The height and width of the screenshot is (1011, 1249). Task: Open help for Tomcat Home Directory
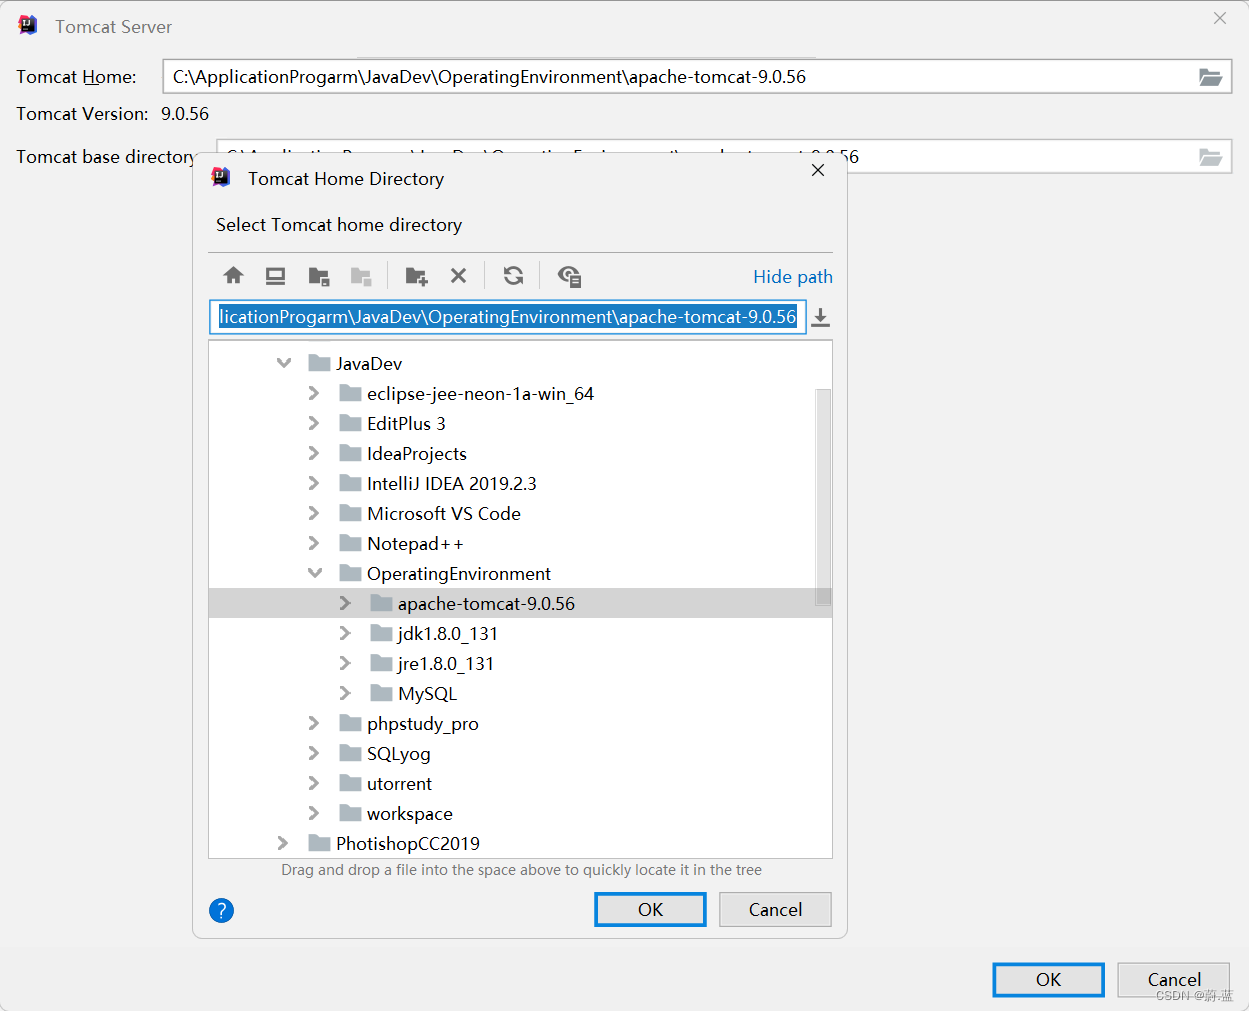click(221, 910)
